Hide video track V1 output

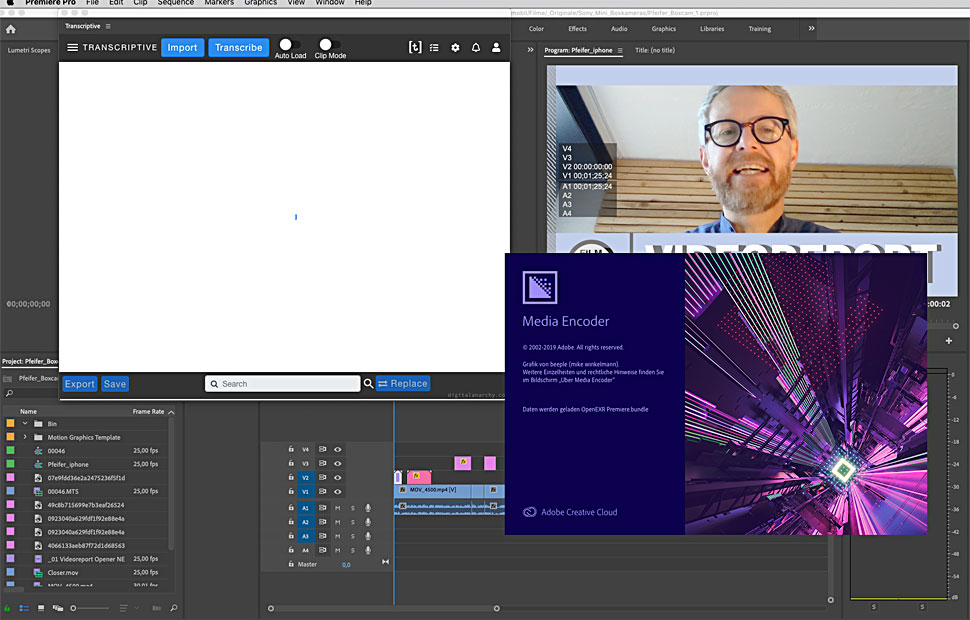(338, 492)
